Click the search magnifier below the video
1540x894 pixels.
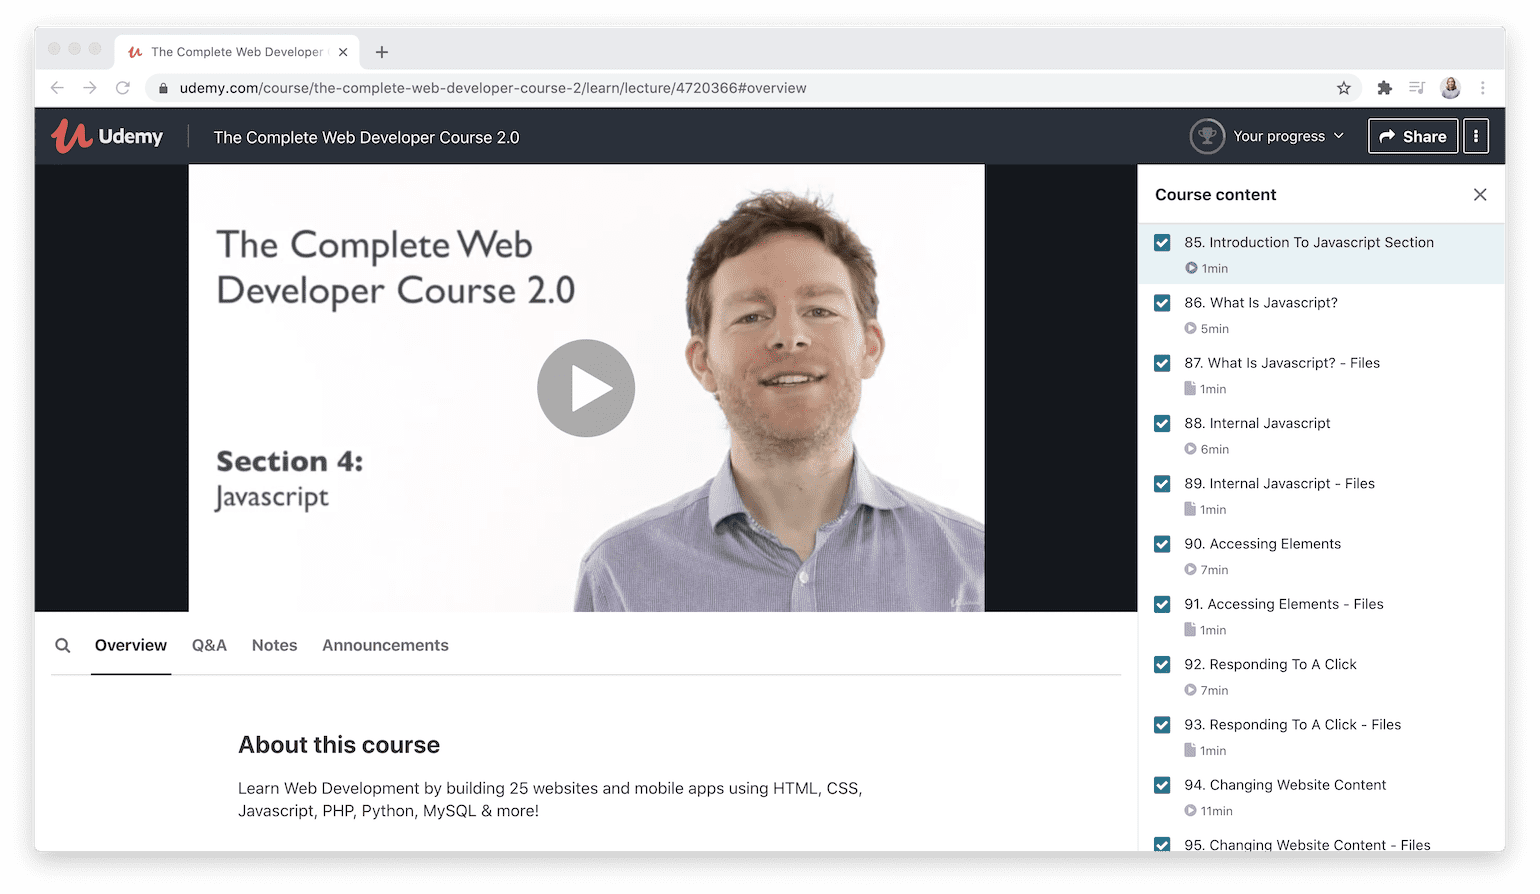[63, 645]
